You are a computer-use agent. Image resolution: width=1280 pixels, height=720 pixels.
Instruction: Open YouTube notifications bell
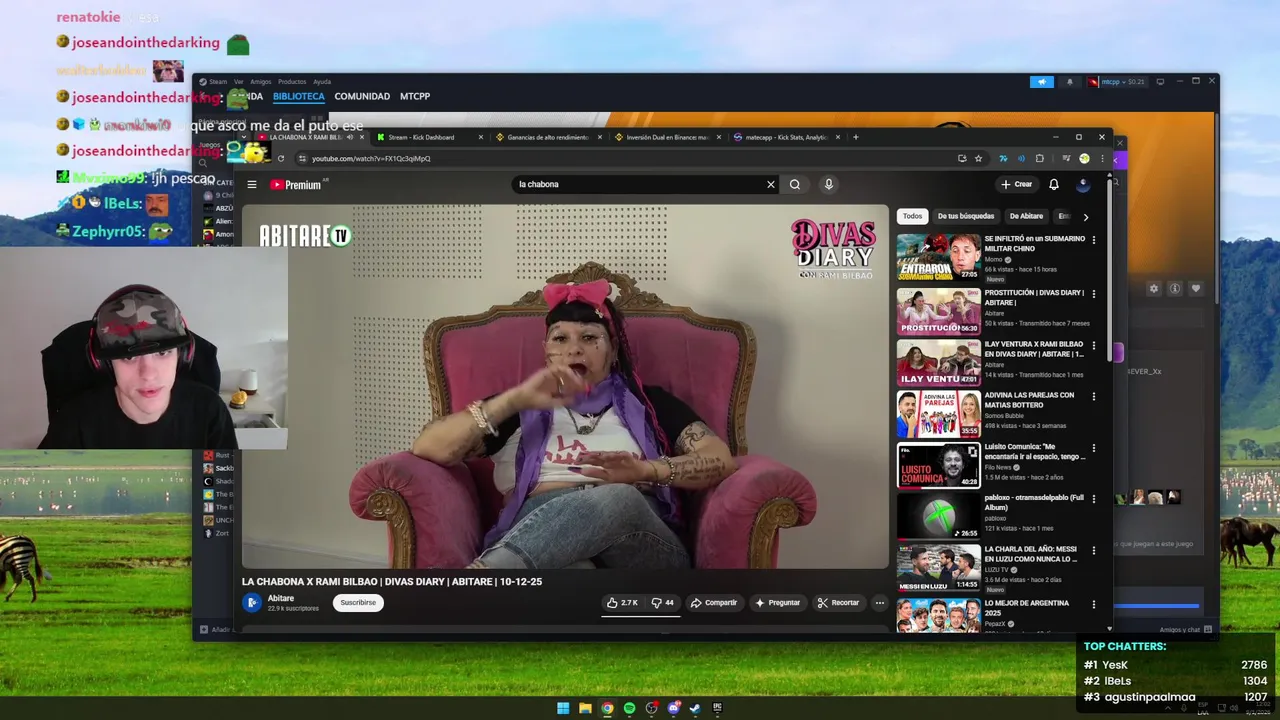(x=1053, y=184)
